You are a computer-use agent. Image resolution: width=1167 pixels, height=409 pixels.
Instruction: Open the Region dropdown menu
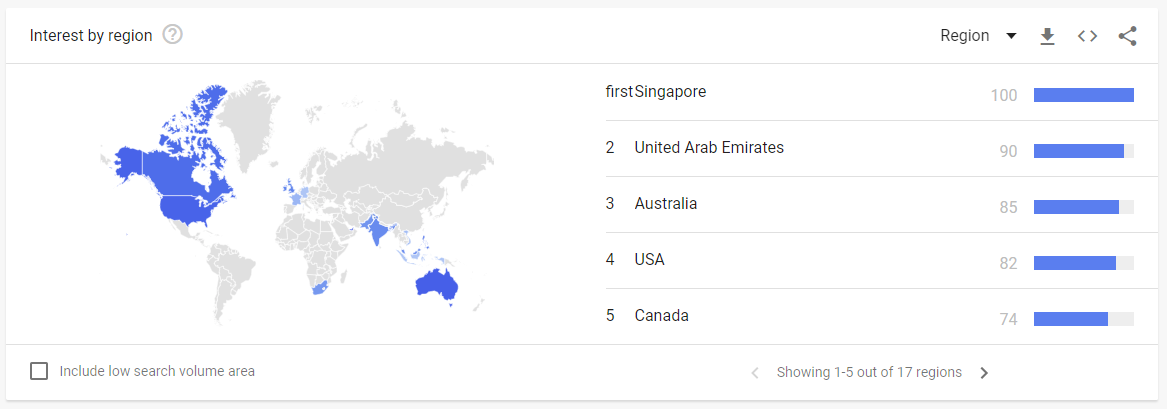pos(978,36)
